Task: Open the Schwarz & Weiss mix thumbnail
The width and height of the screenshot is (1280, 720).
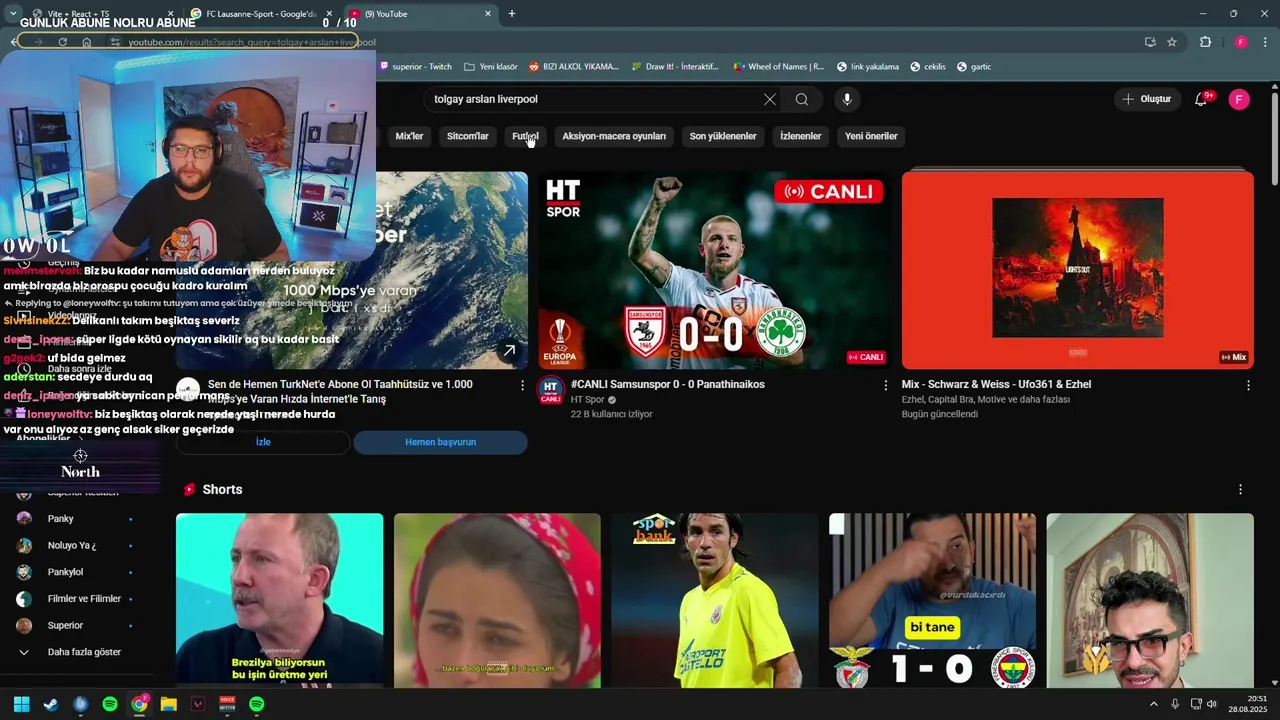Action: [1077, 270]
